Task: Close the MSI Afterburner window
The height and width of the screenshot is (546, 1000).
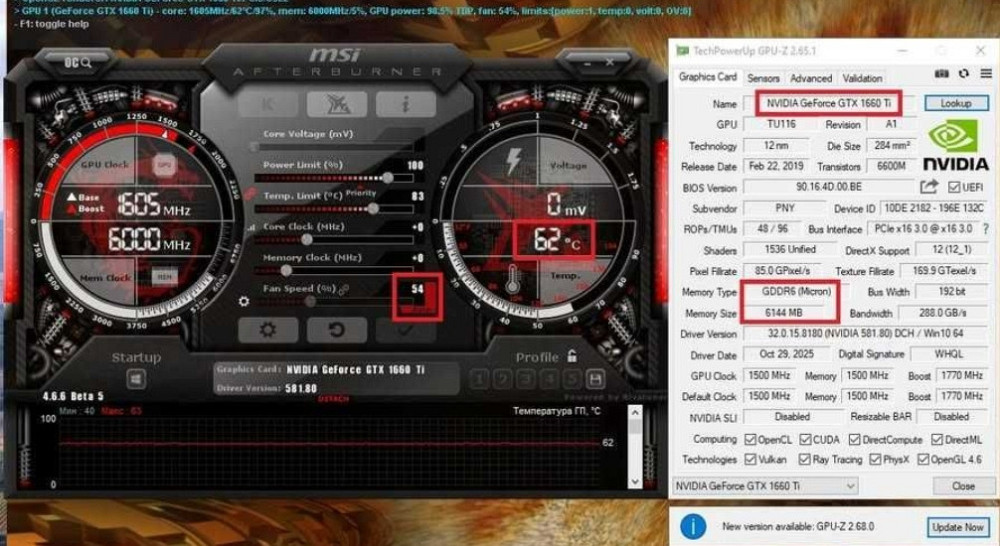Action: [610, 63]
